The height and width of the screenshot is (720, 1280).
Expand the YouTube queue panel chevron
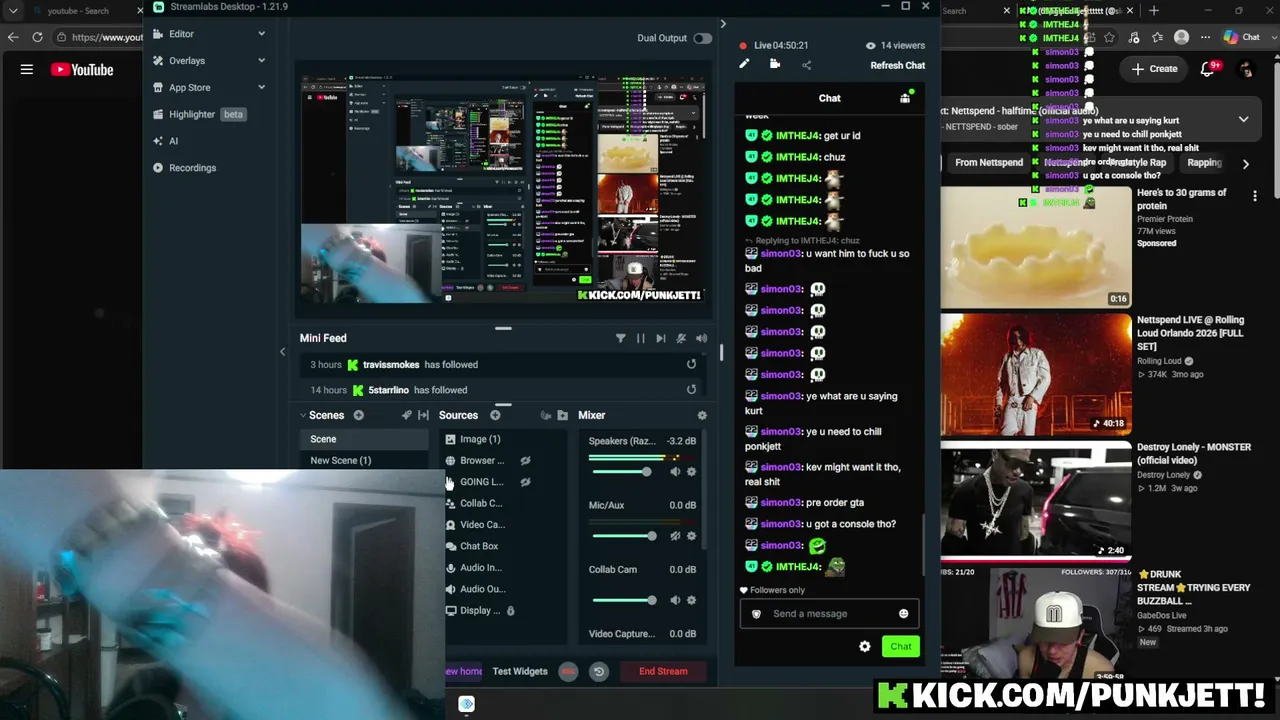pos(1243,119)
